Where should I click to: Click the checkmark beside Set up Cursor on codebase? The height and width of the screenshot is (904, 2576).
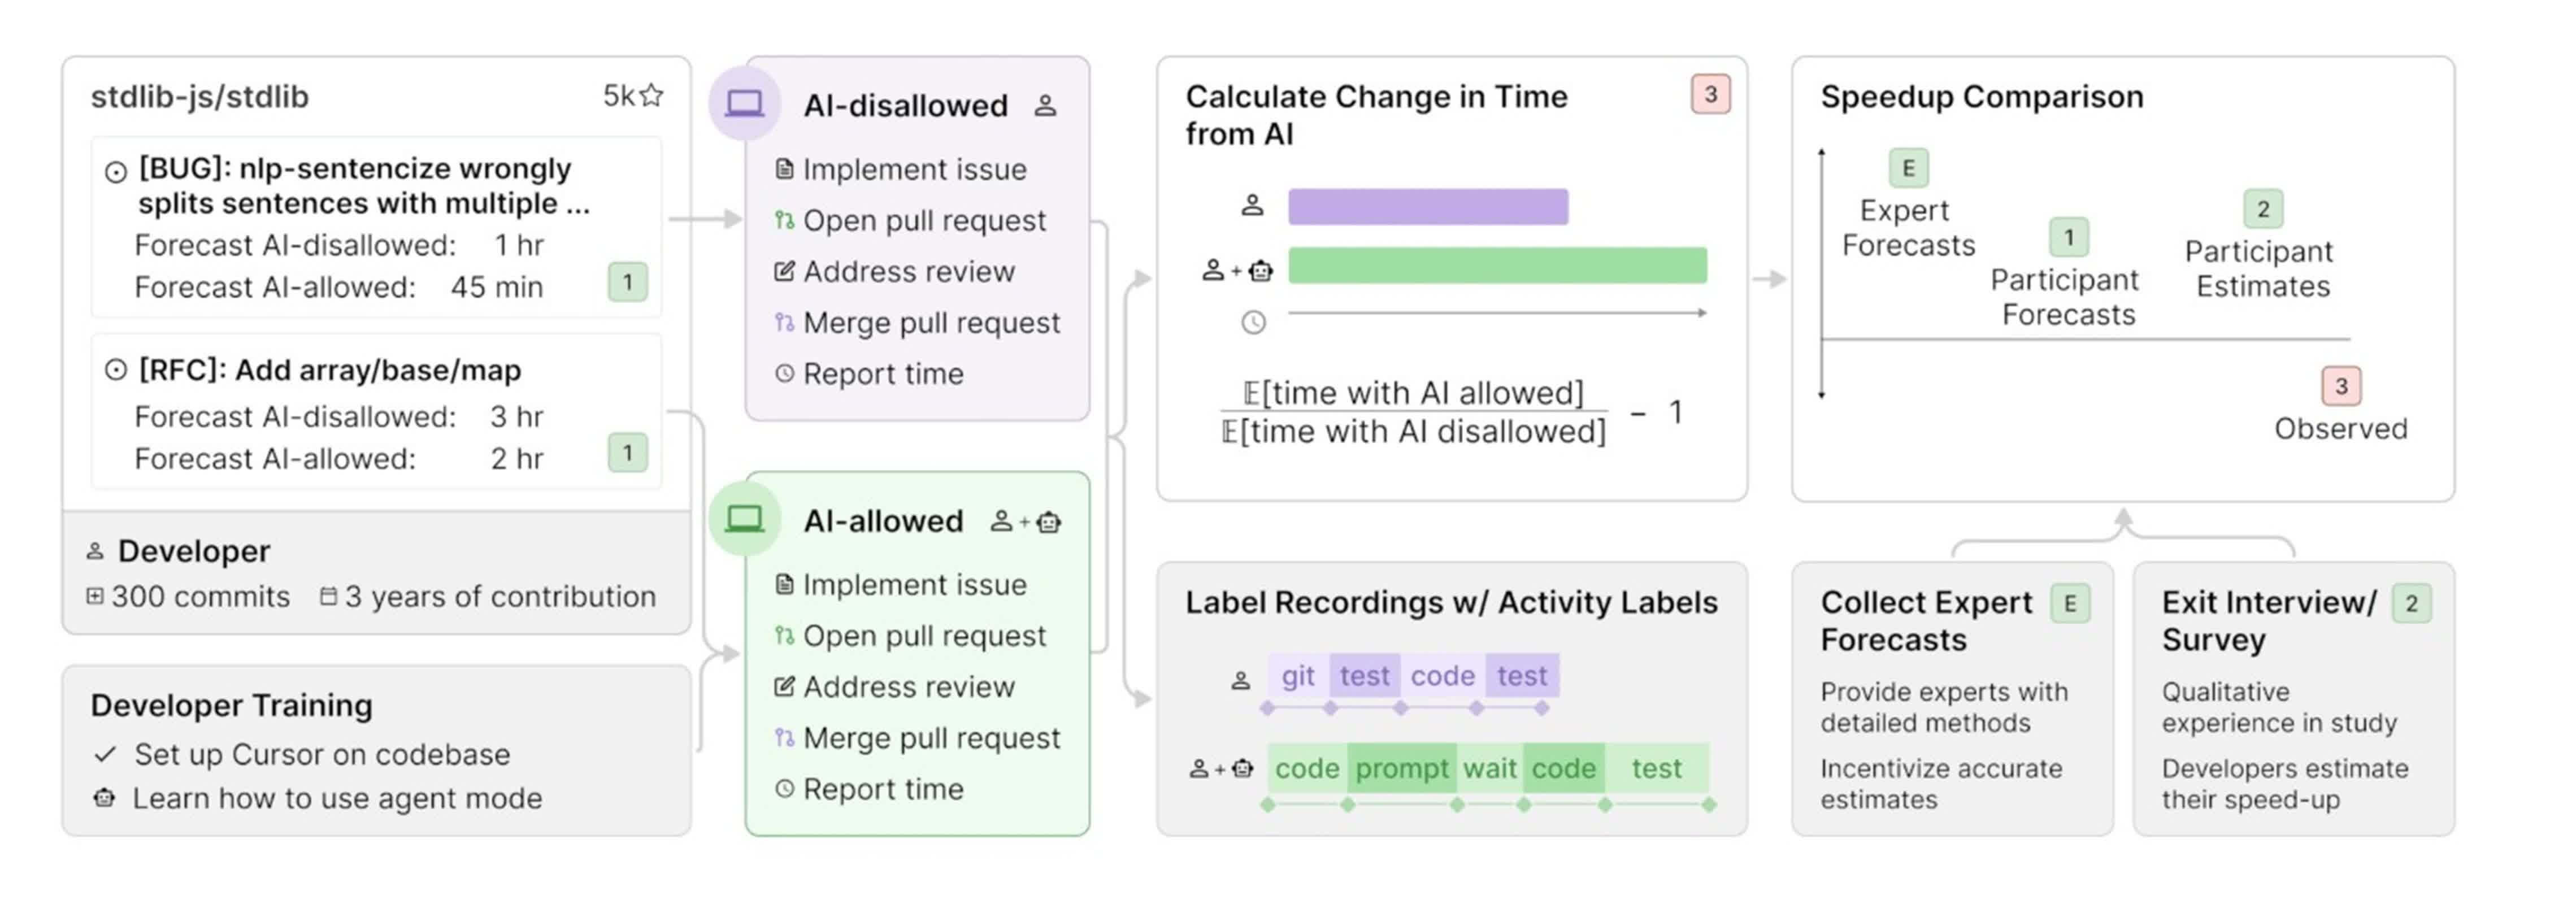[x=105, y=754]
